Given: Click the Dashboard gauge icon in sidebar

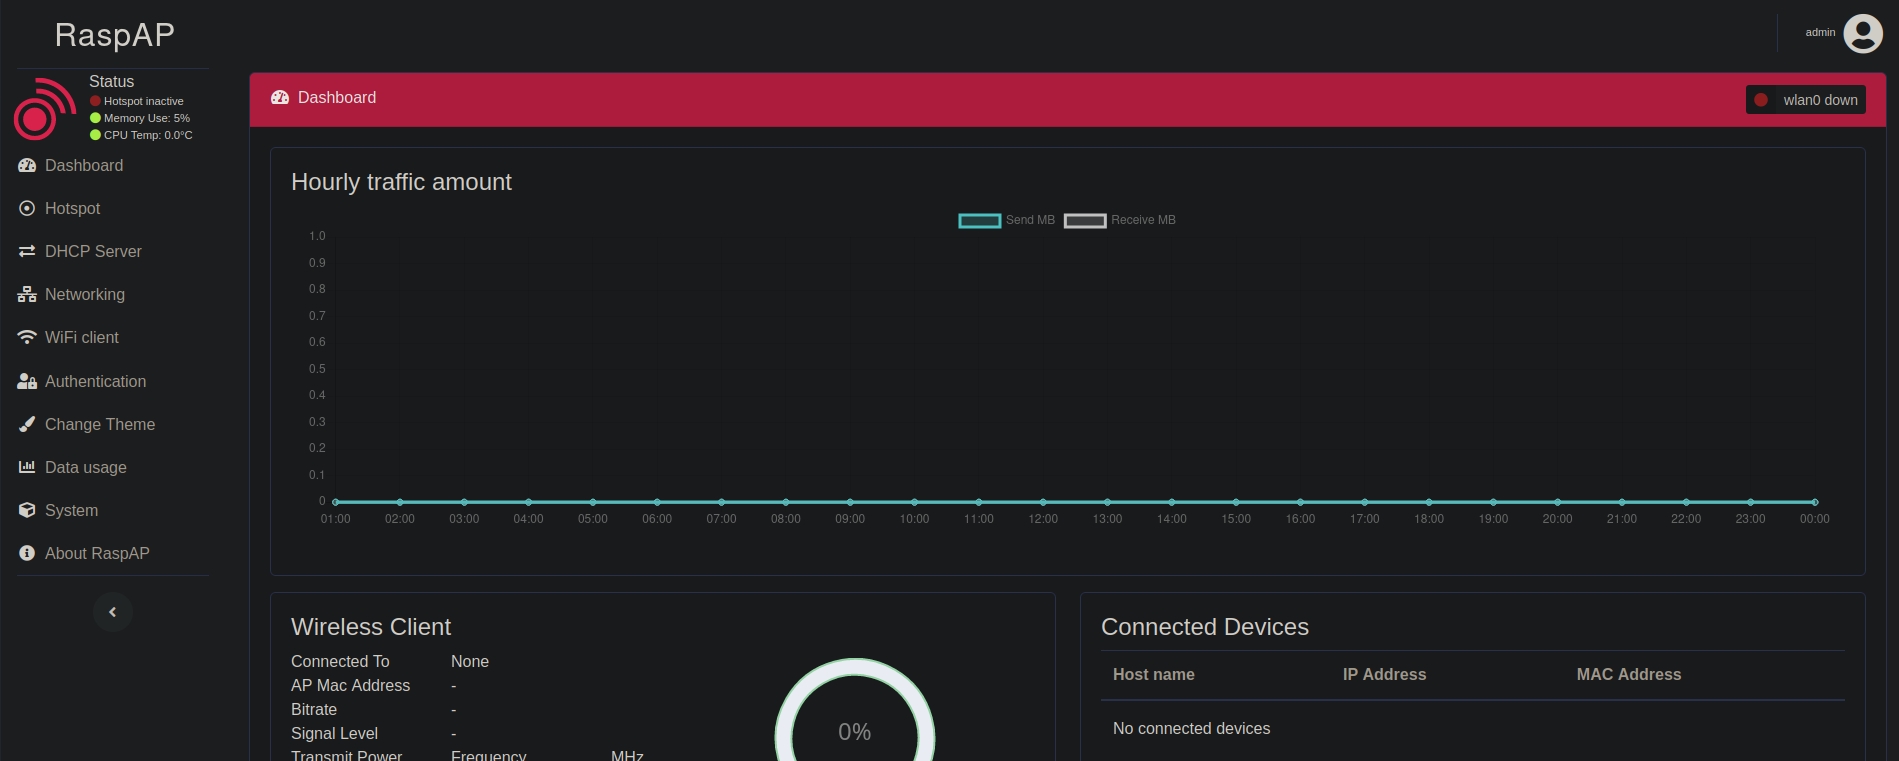Looking at the screenshot, I should point(27,166).
